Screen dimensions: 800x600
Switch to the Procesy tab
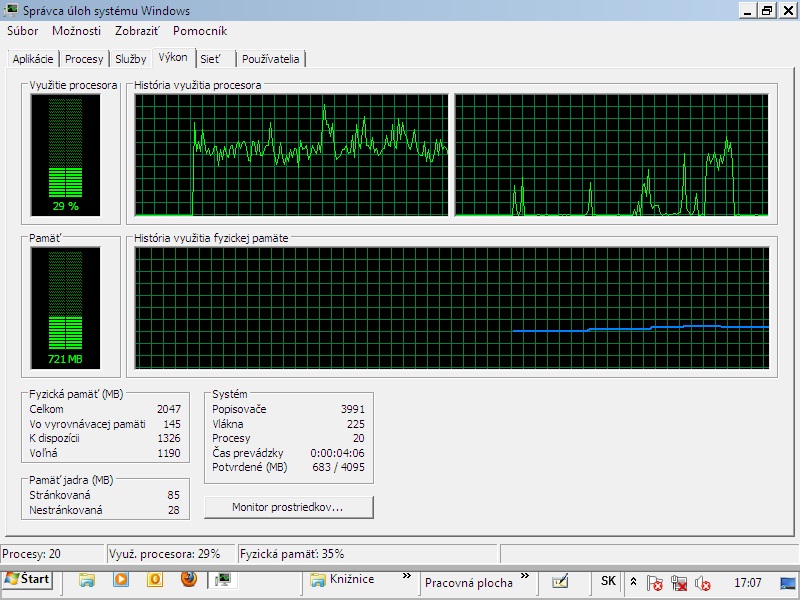click(x=84, y=59)
